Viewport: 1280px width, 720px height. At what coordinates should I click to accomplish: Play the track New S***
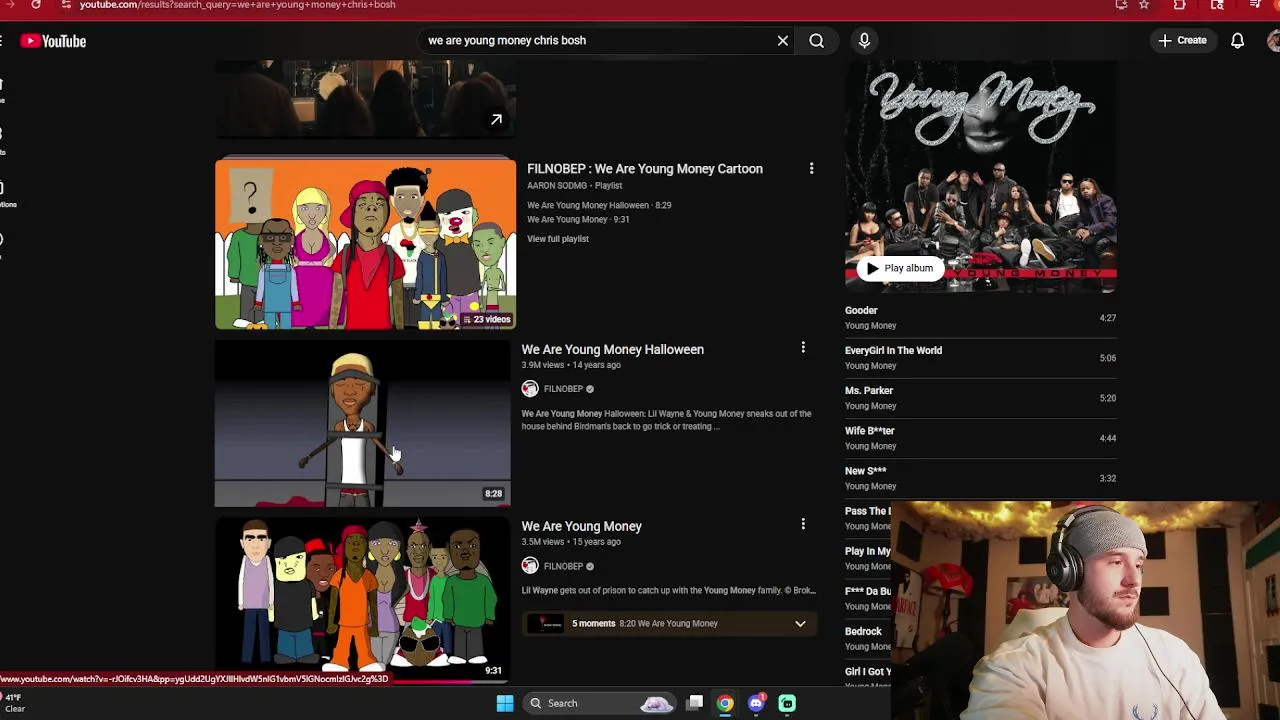pyautogui.click(x=980, y=478)
